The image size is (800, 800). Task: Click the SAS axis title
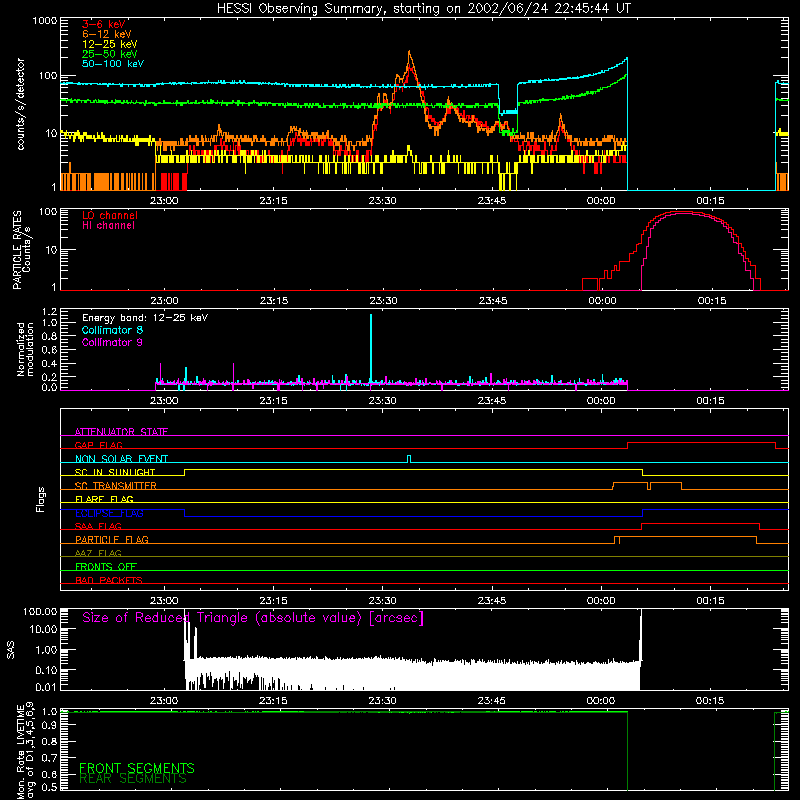[11, 650]
